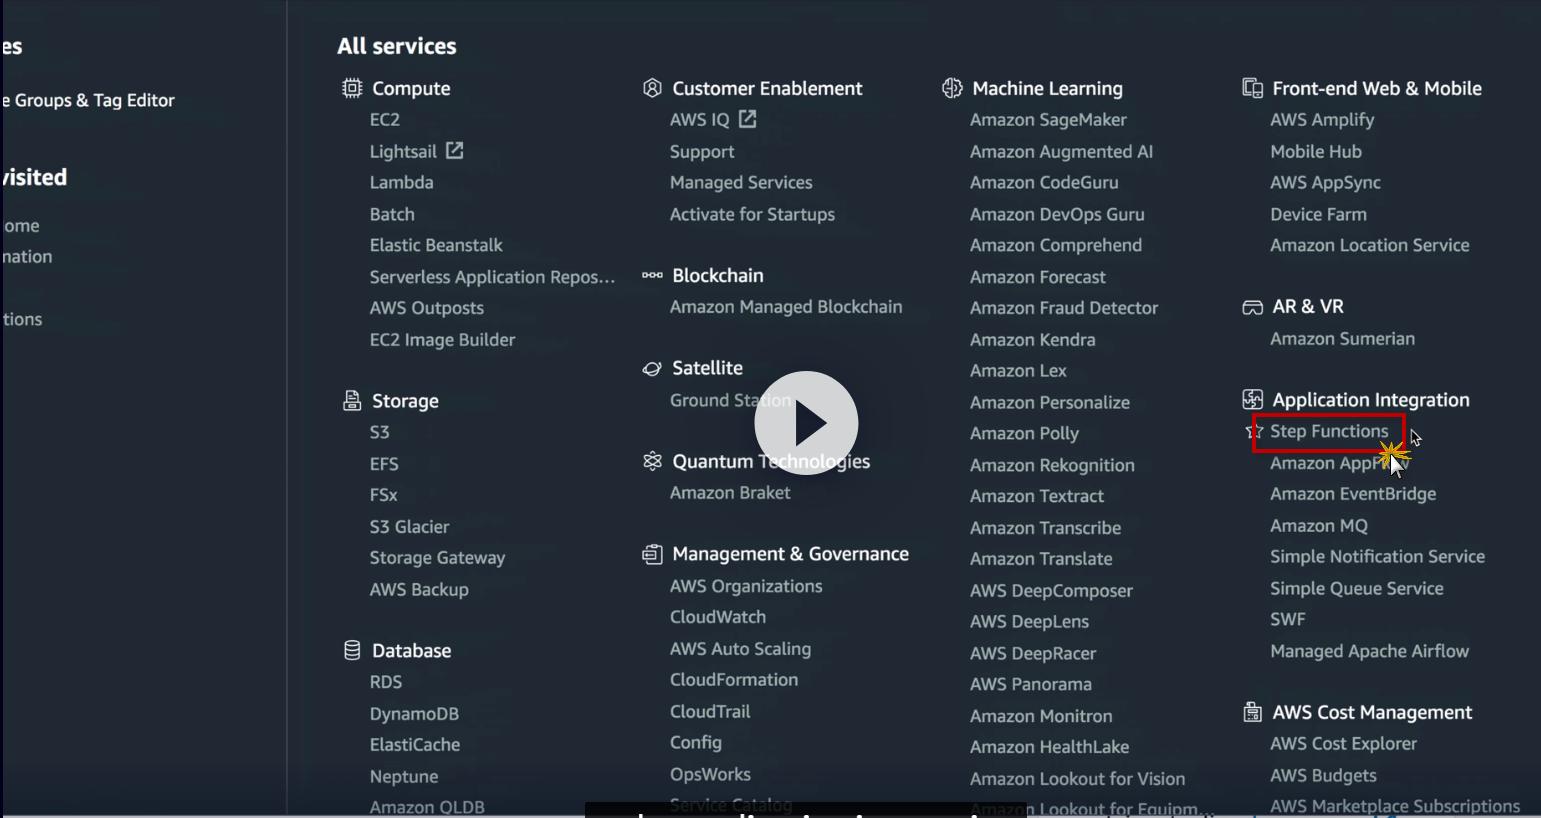Open the Support link
This screenshot has height=818, width=1541.
[702, 152]
